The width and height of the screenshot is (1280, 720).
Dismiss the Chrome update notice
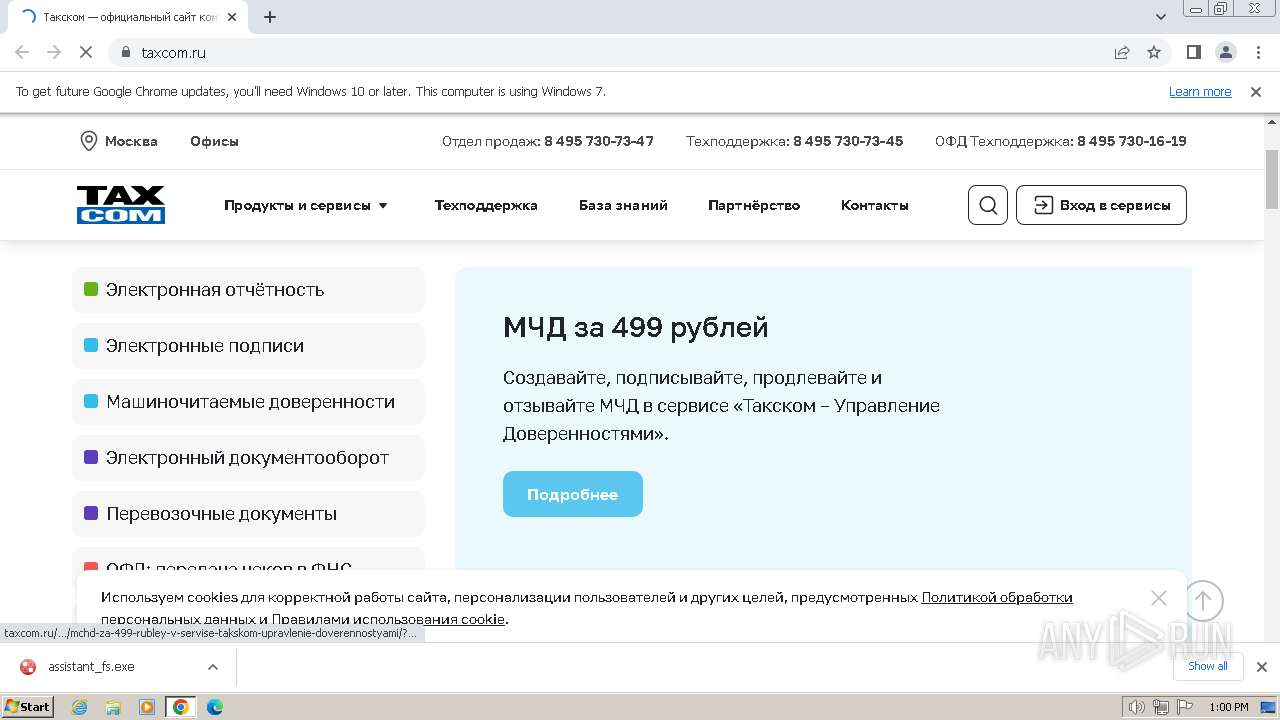tap(1256, 91)
